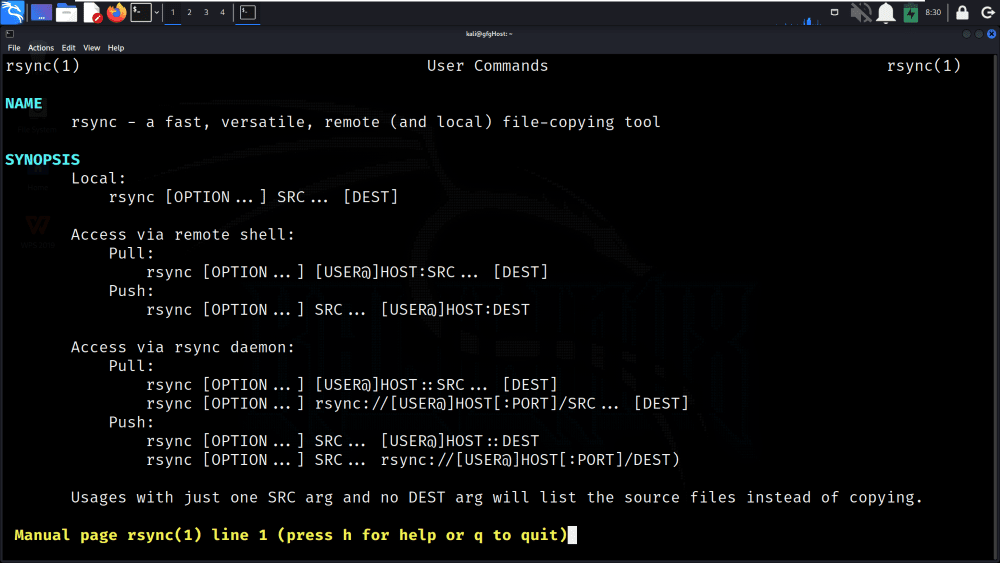Click the battery power manager icon
The height and width of the screenshot is (563, 1000).
coord(911,12)
